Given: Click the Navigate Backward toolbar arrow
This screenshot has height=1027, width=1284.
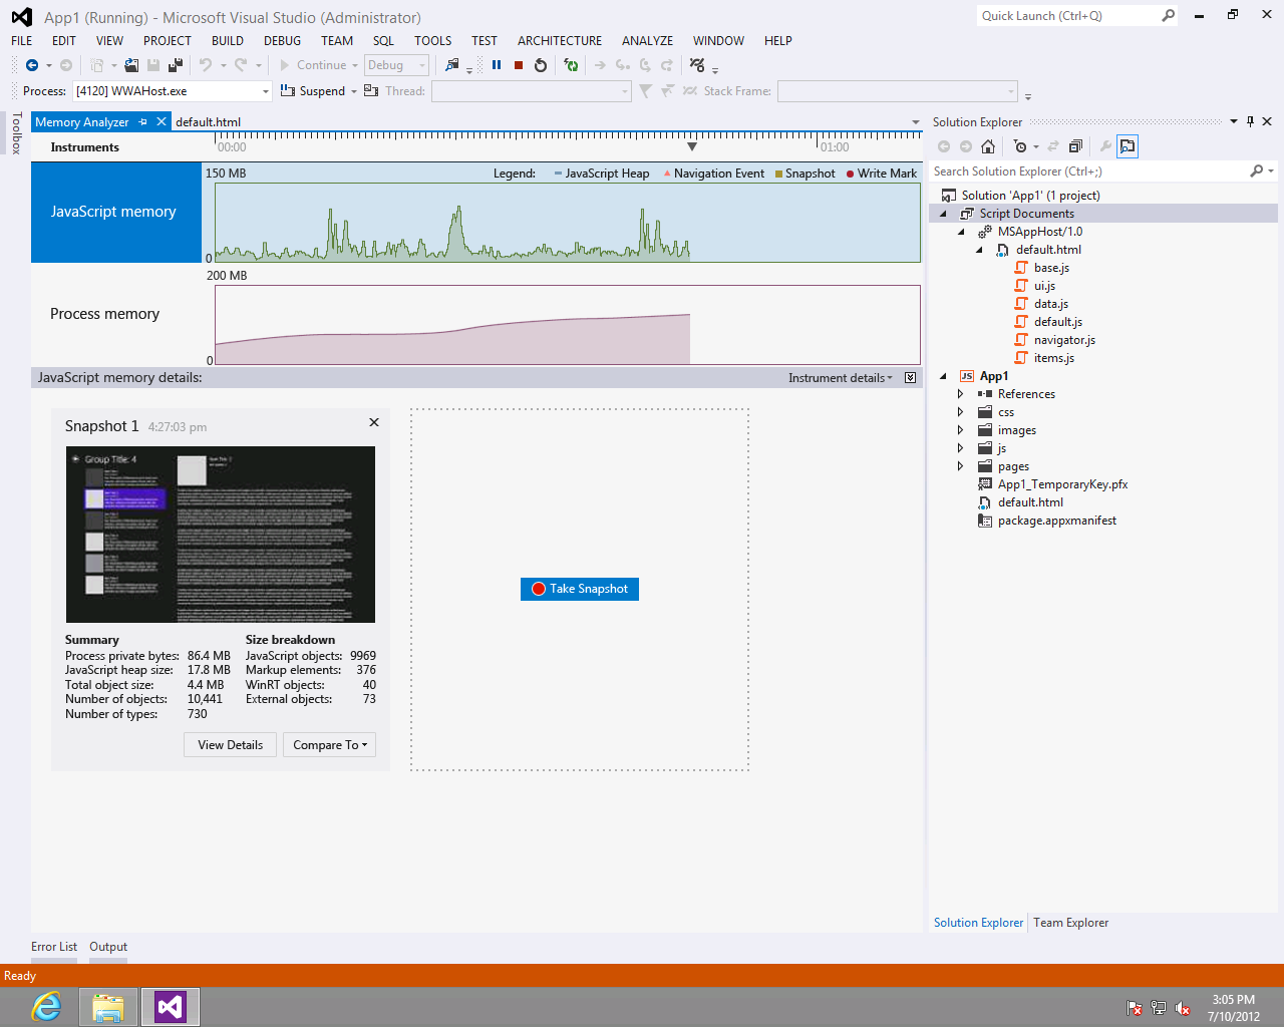Looking at the screenshot, I should click(x=32, y=65).
